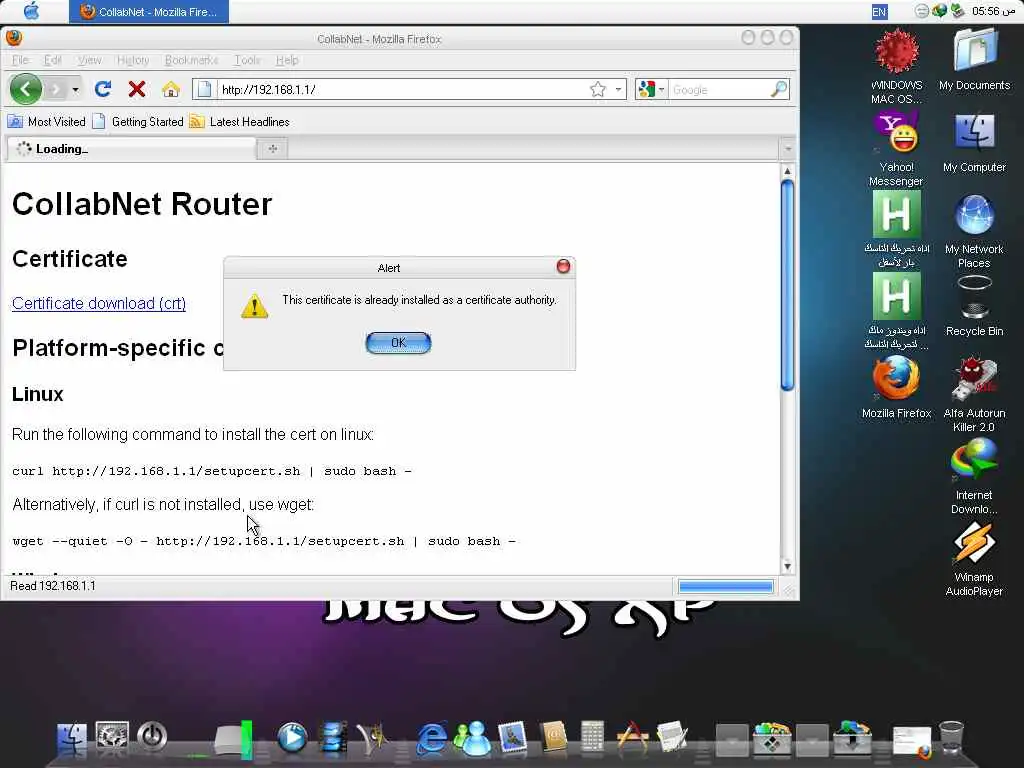
Task: Open the Bookmarks menu
Action: click(x=191, y=60)
